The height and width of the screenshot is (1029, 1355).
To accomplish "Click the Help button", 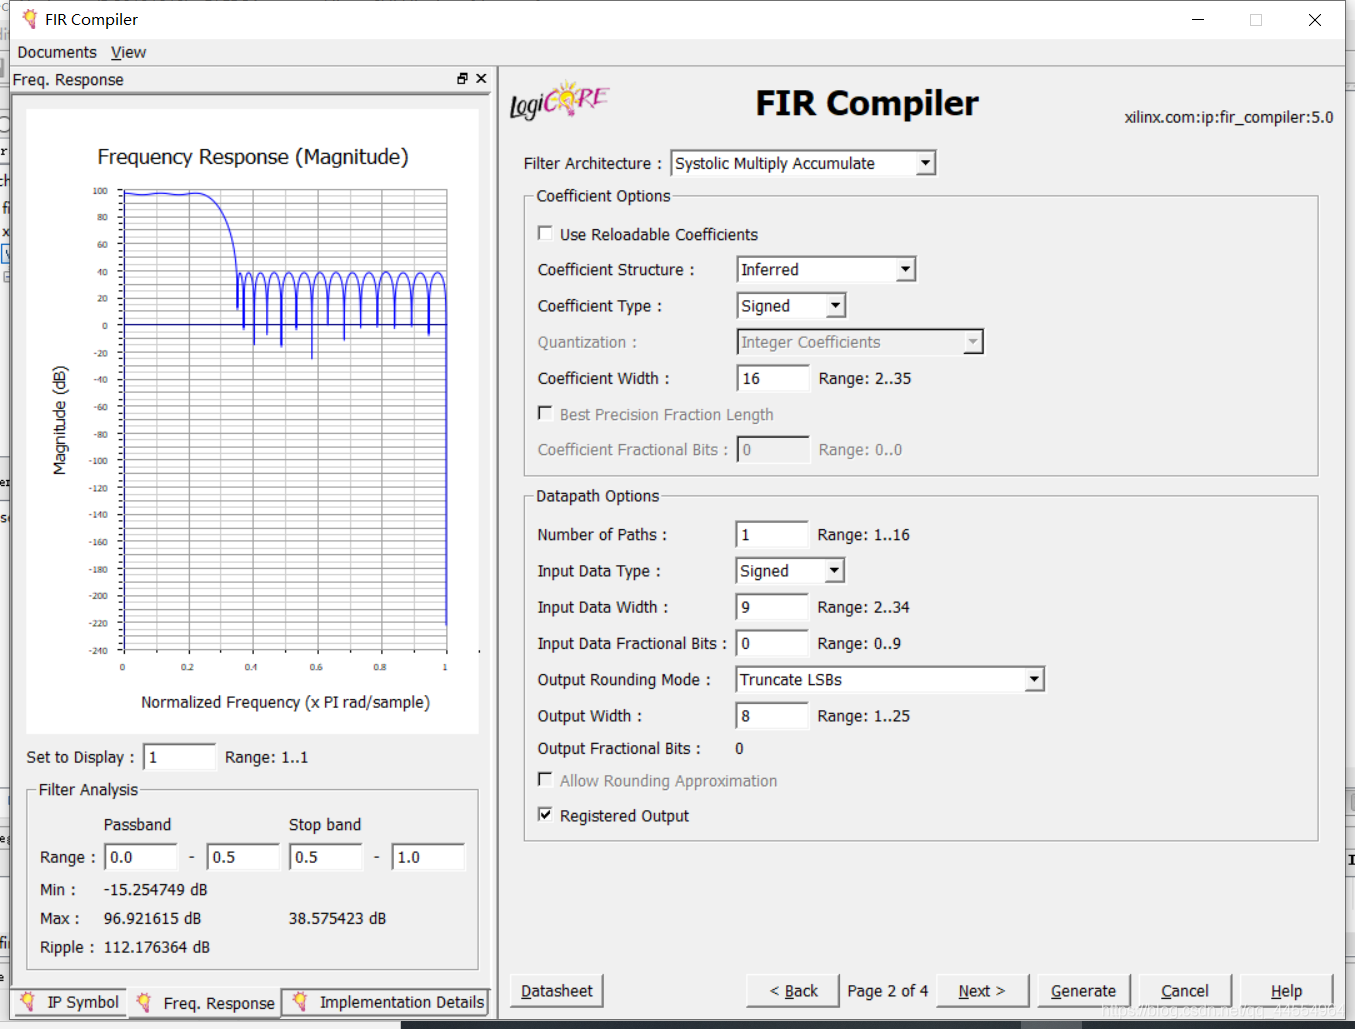I will click(1286, 991).
